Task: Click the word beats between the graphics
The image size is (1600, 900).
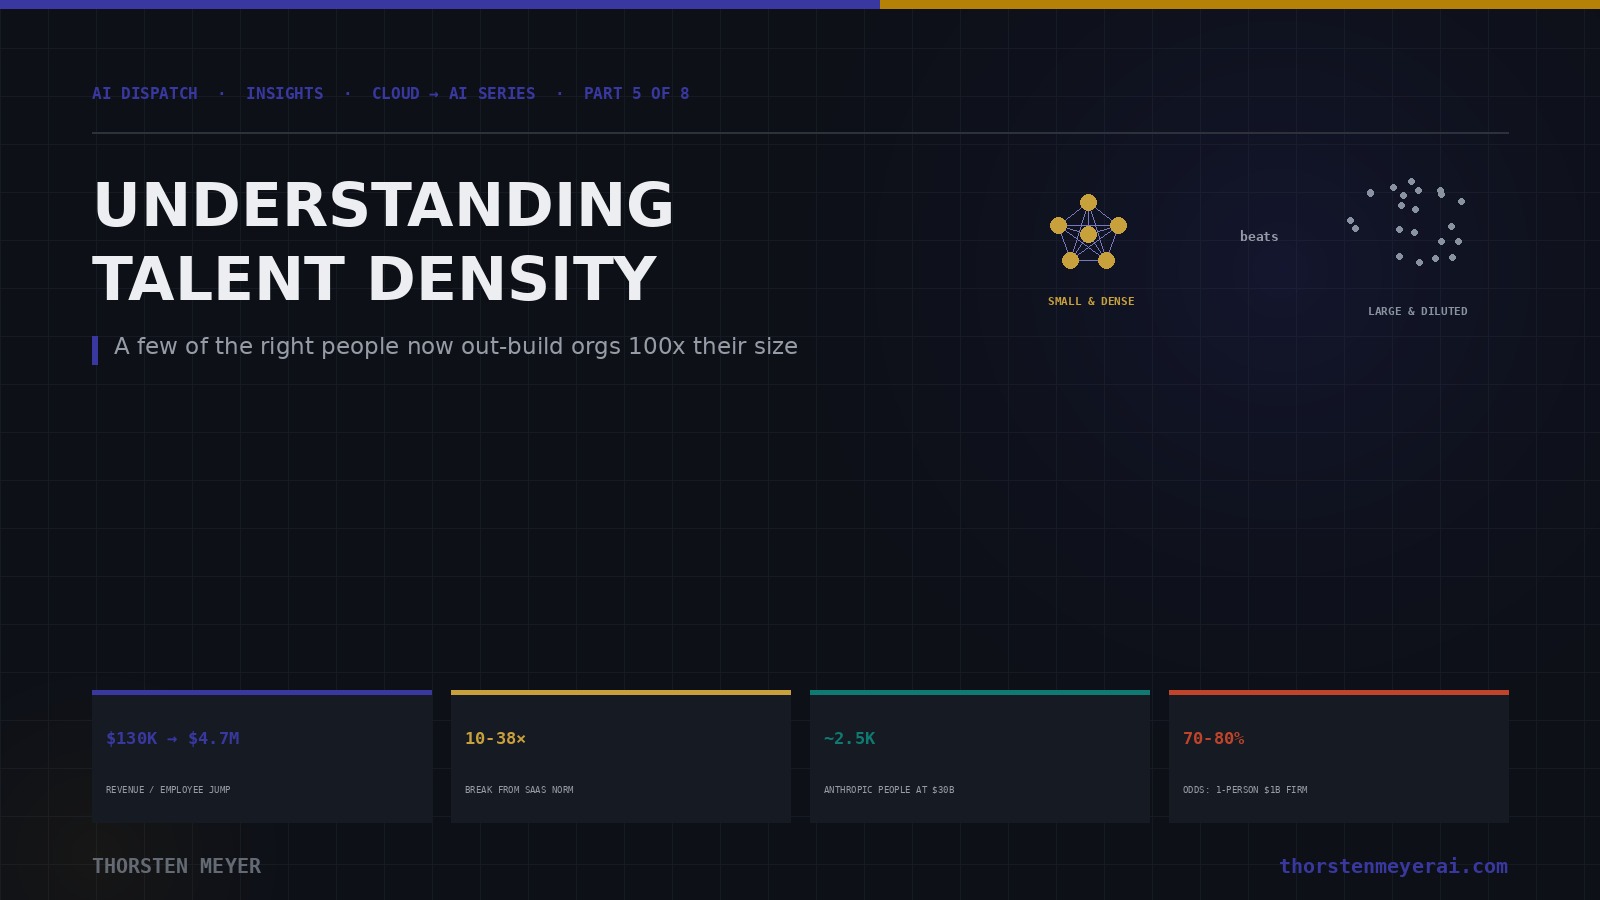Action: 1259,237
